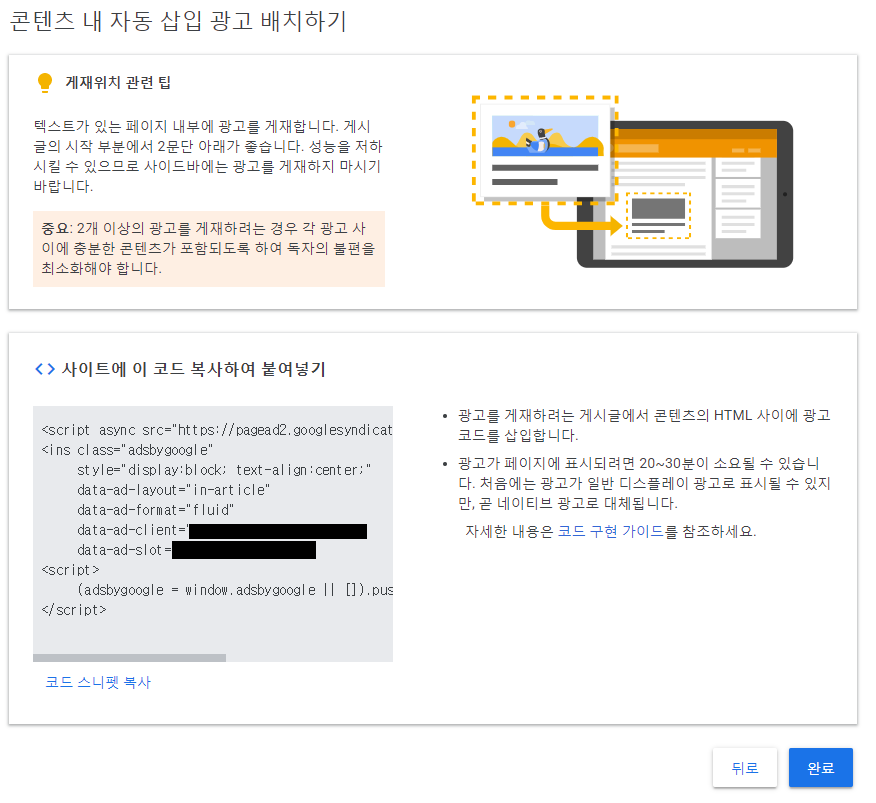The height and width of the screenshot is (803, 876).
Task: Click the code line style="display:block; text-align:center;"
Action: tap(224, 470)
